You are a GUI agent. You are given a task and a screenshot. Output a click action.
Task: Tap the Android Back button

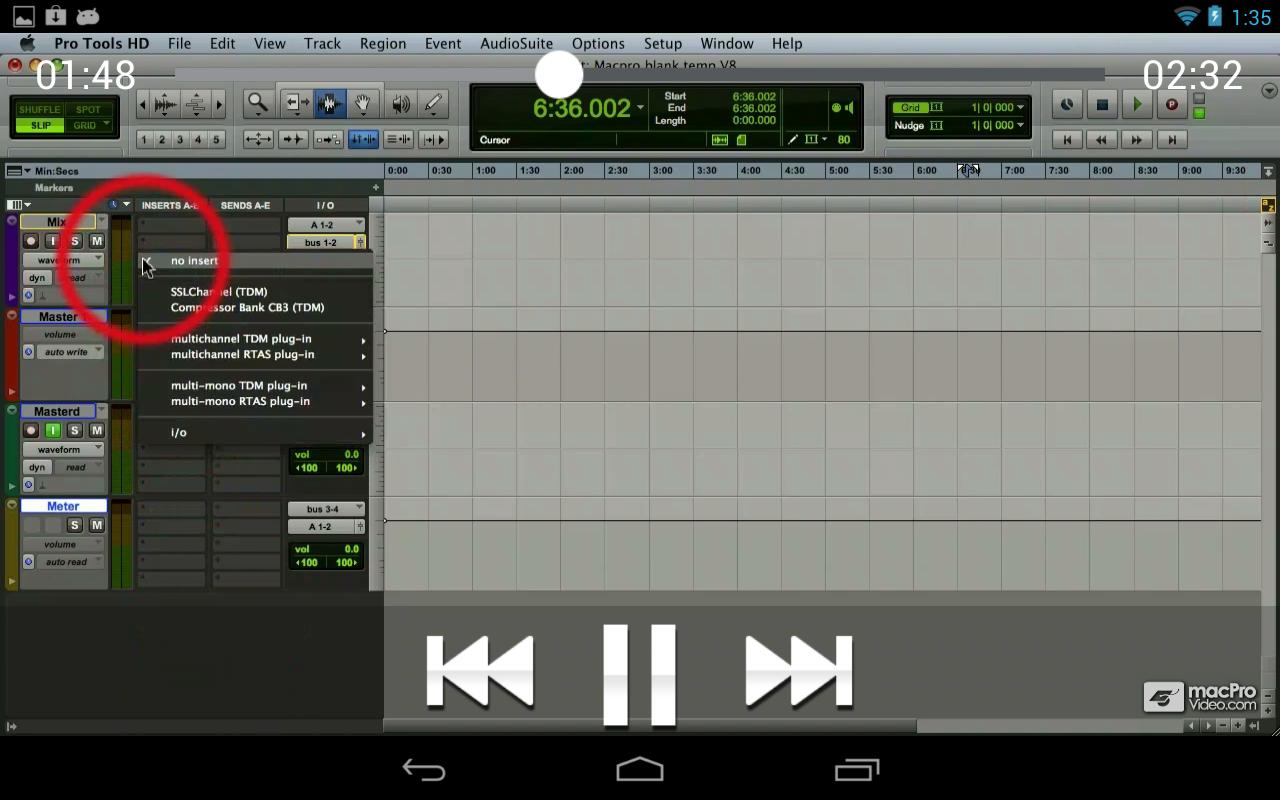[424, 769]
